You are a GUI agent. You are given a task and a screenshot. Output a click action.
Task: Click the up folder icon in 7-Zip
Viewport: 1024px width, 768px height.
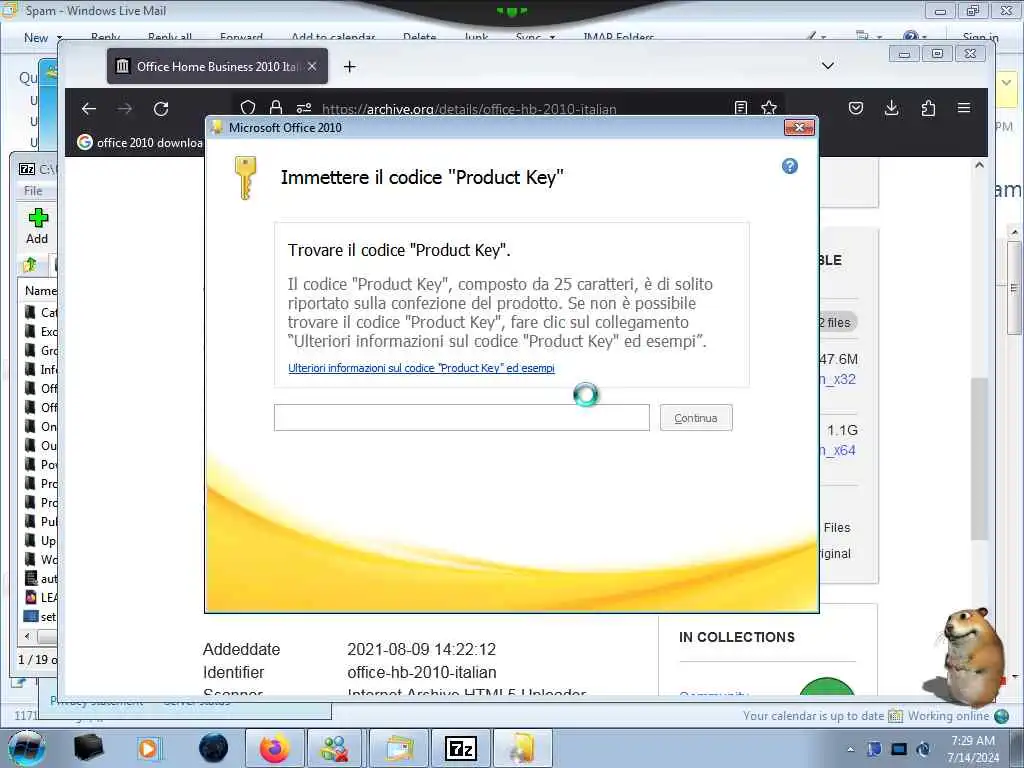click(x=30, y=265)
